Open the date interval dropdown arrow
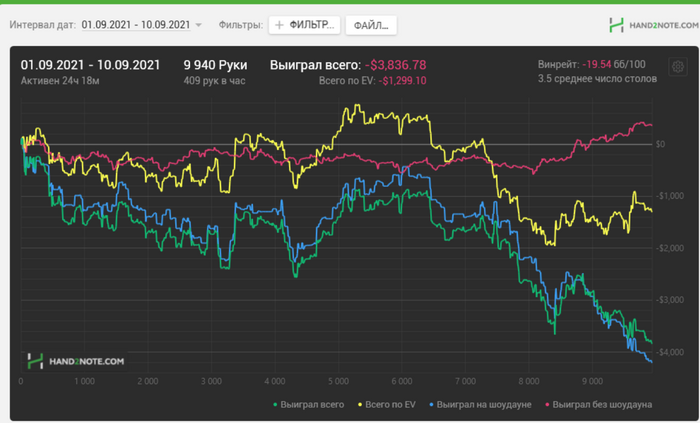Screen dimensions: 700x423 point(199,25)
